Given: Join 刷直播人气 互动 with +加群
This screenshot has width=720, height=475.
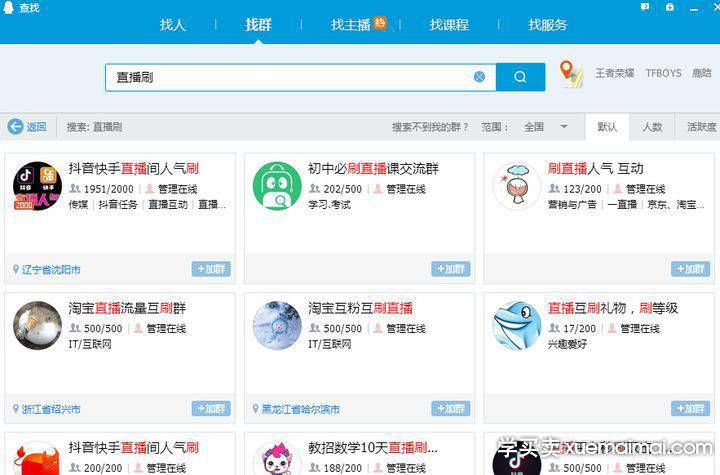Looking at the screenshot, I should click(691, 269).
